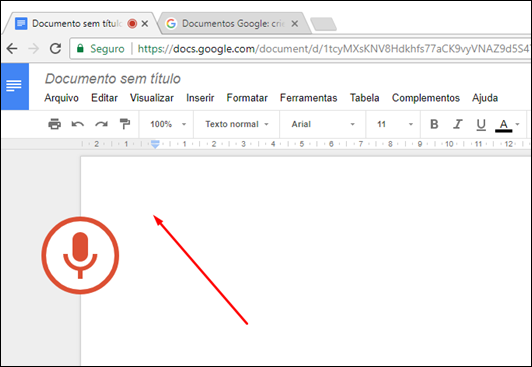The width and height of the screenshot is (532, 367).
Task: Open the Complementos menu
Action: (426, 98)
